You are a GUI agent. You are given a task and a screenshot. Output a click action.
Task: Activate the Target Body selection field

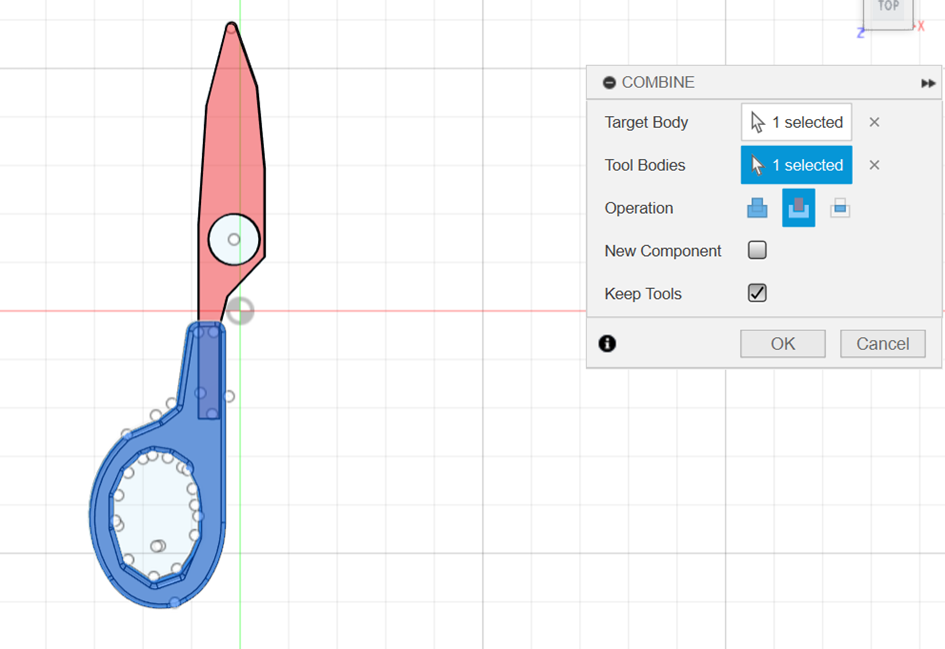[x=796, y=122]
